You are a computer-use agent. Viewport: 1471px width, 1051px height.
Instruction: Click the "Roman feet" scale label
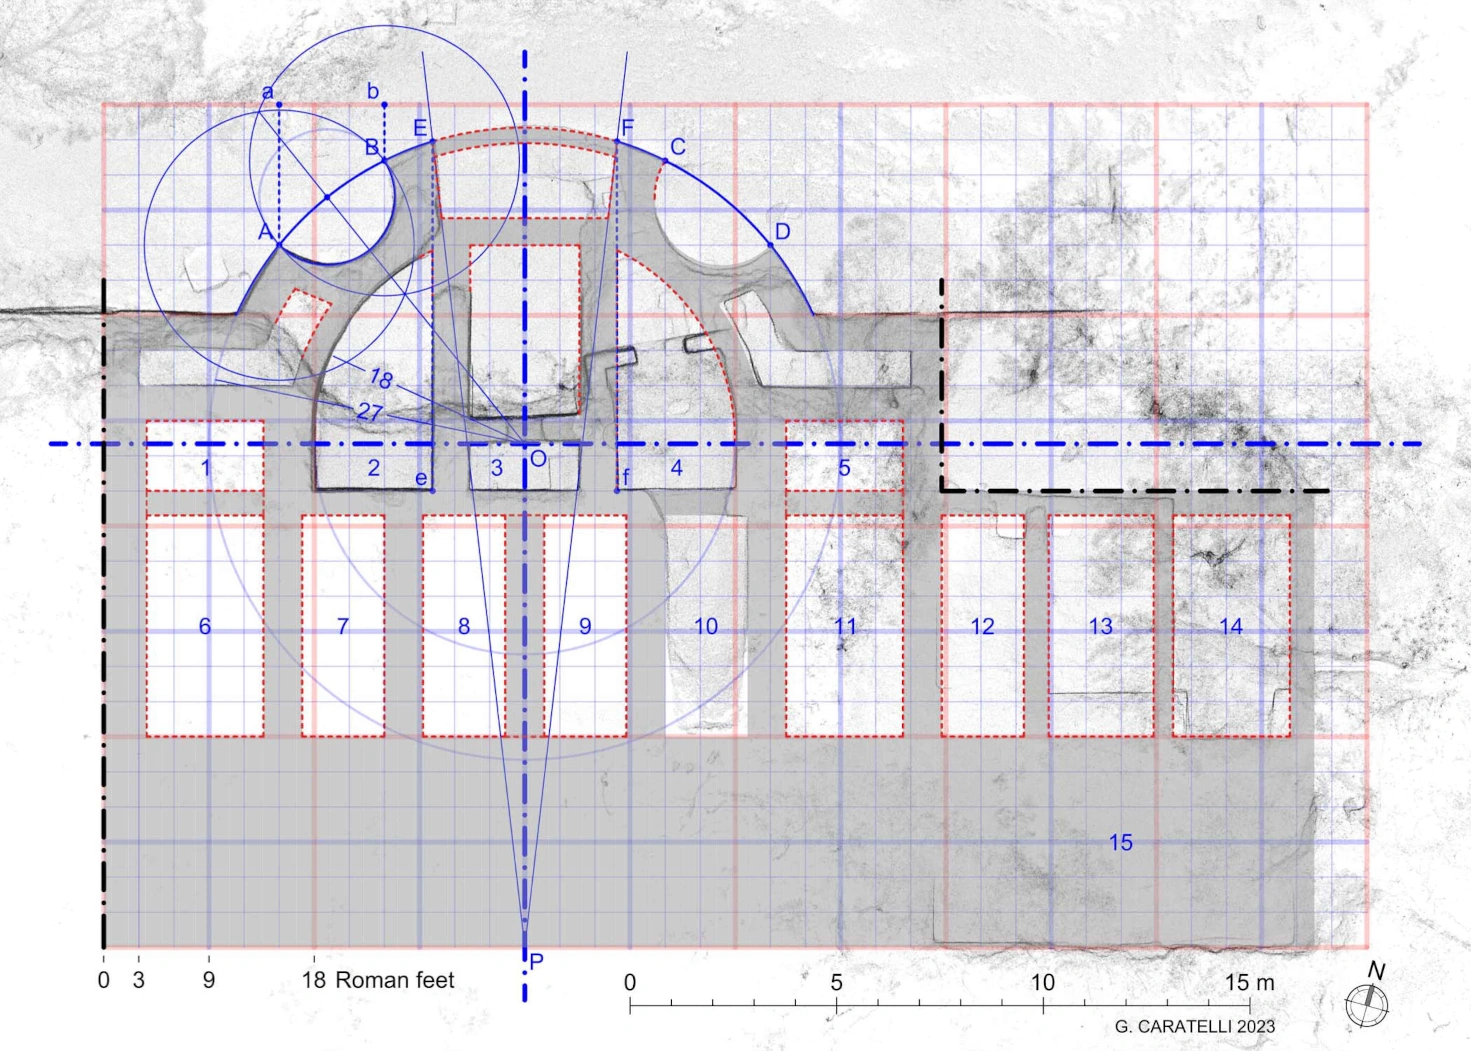[395, 980]
